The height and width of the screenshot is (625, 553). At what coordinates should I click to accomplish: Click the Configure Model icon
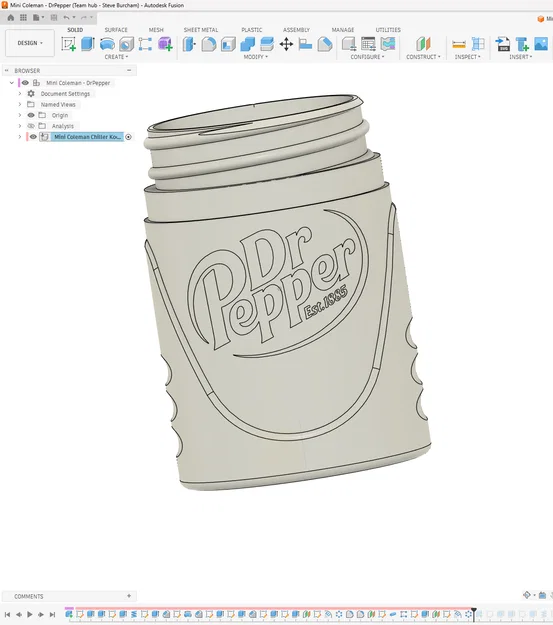(349, 44)
